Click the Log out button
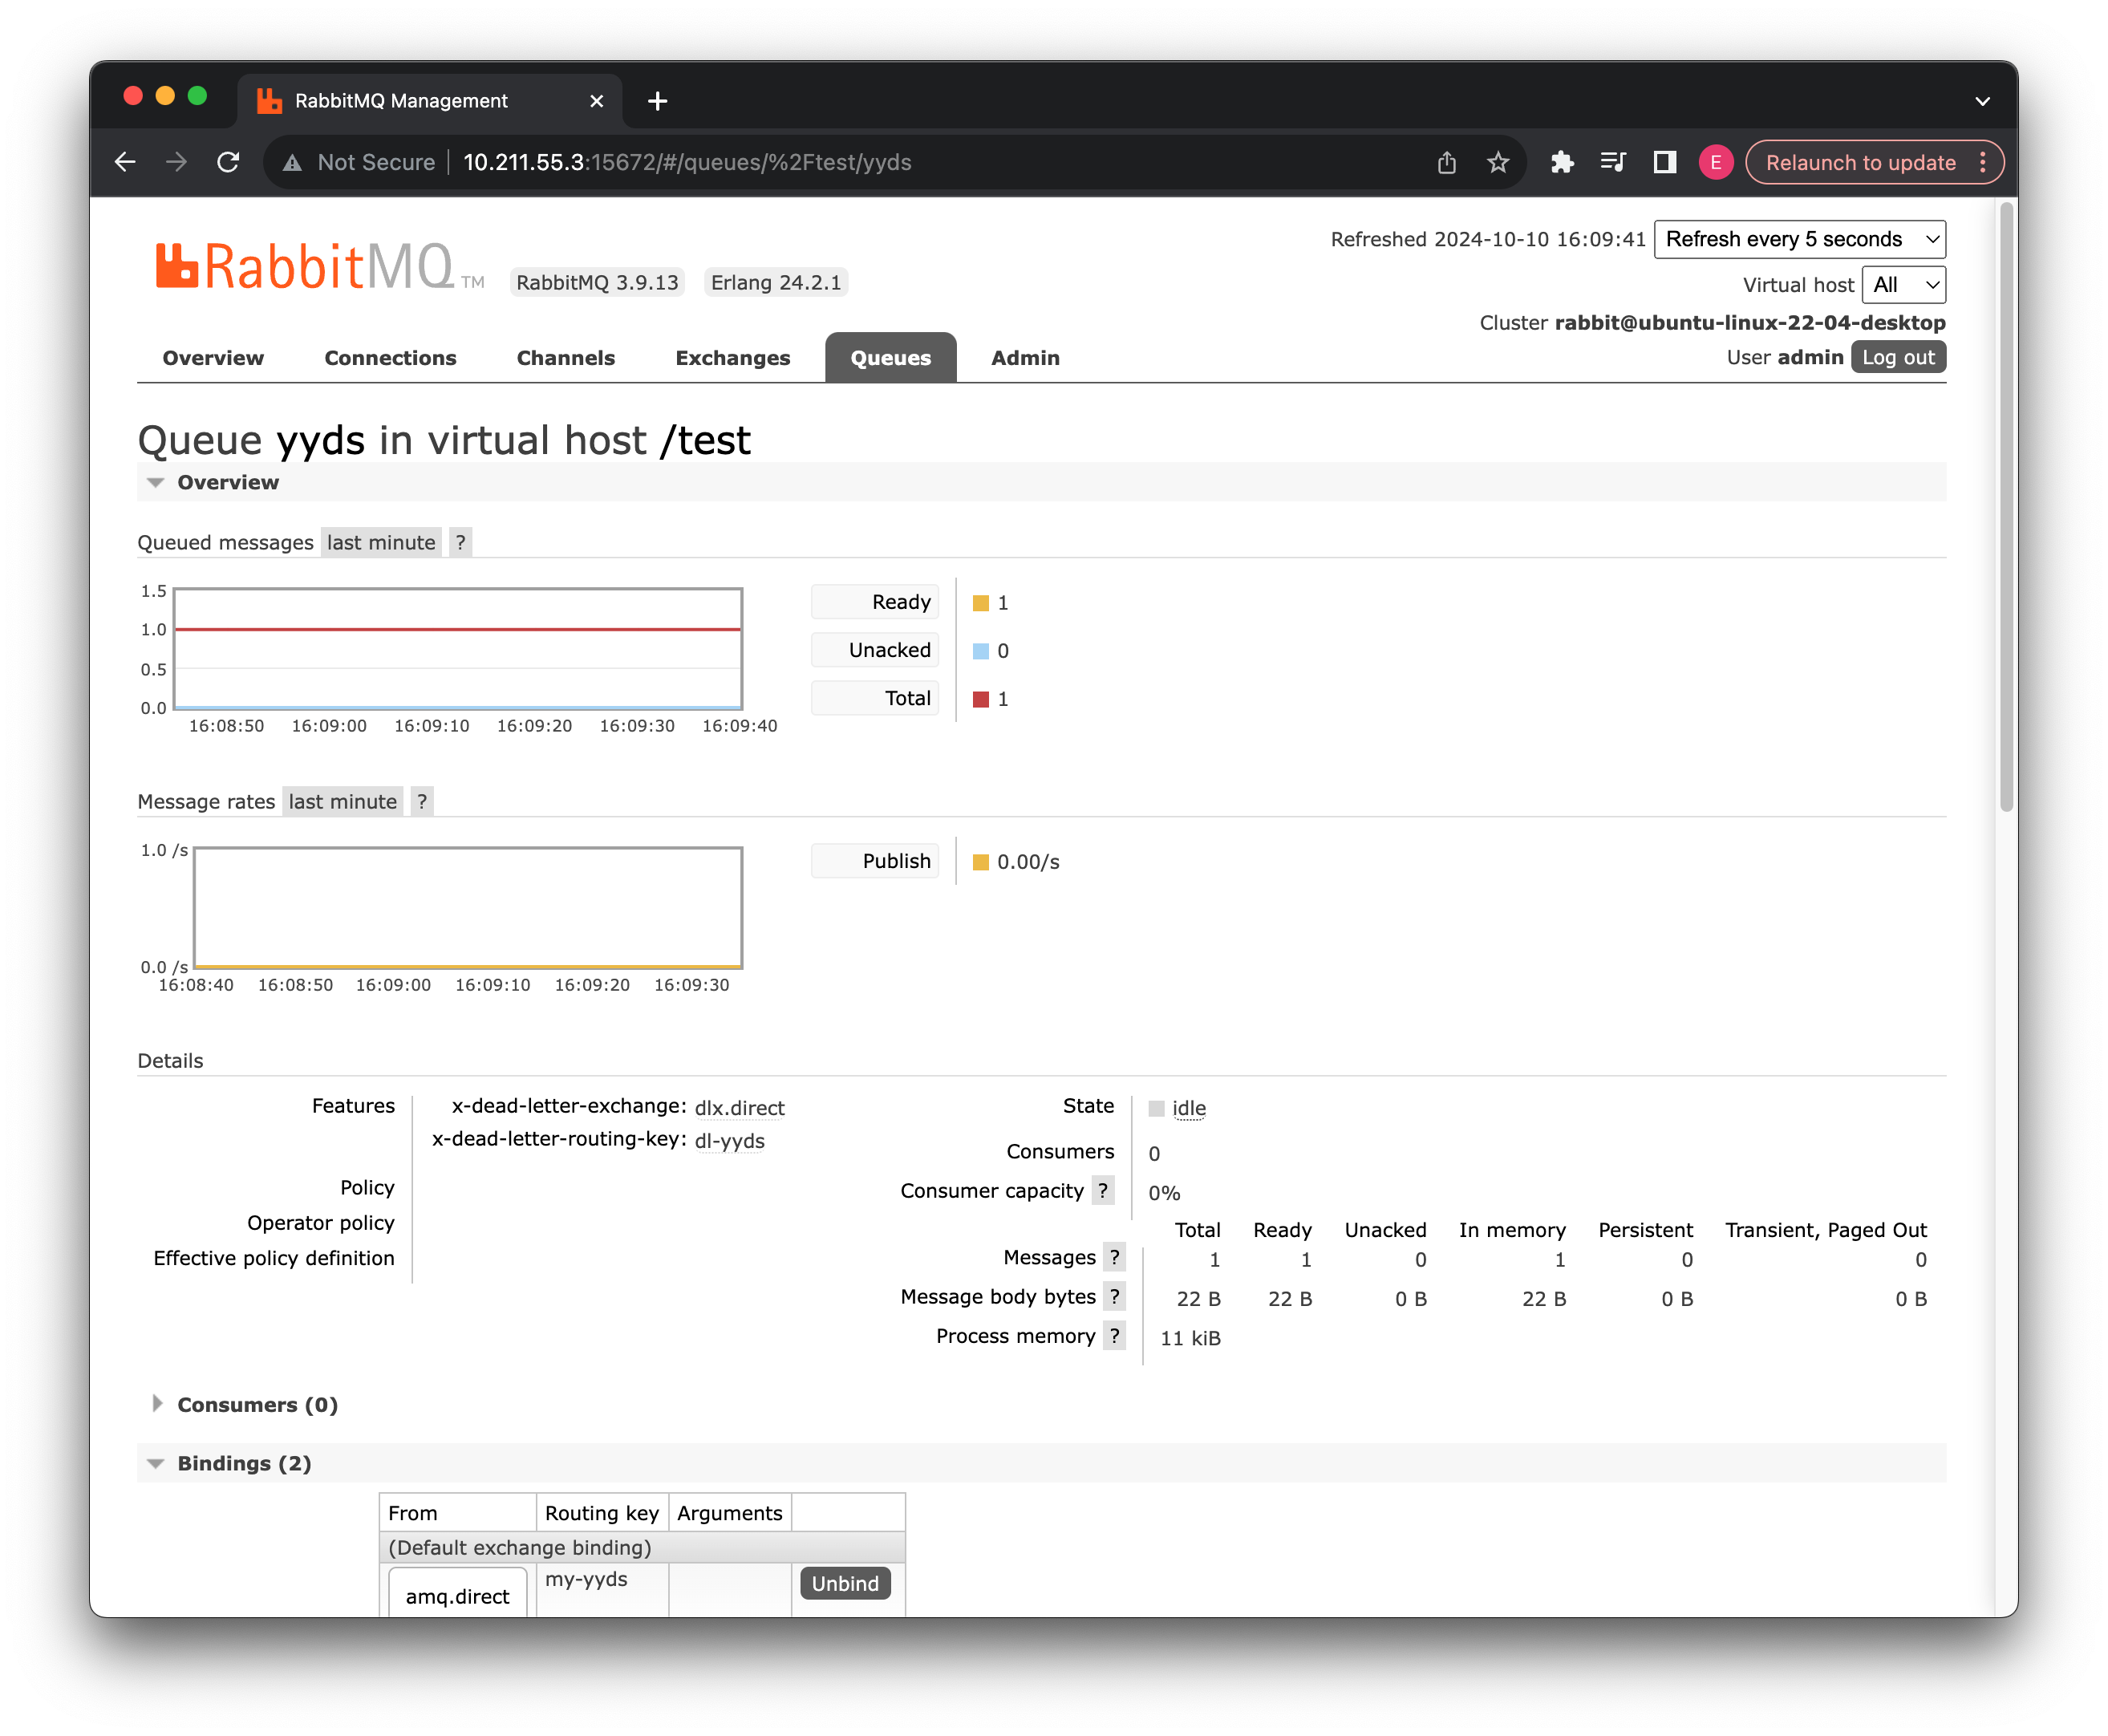This screenshot has height=1736, width=2108. click(1897, 357)
